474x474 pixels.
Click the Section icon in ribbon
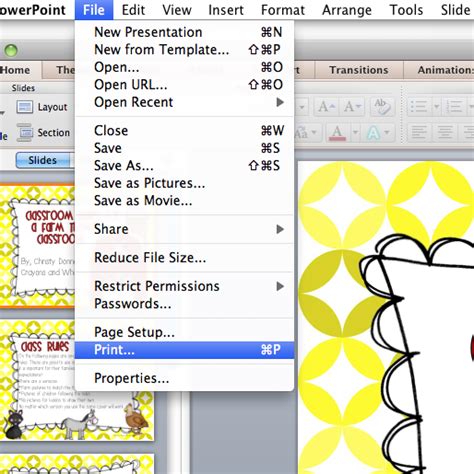click(25, 132)
